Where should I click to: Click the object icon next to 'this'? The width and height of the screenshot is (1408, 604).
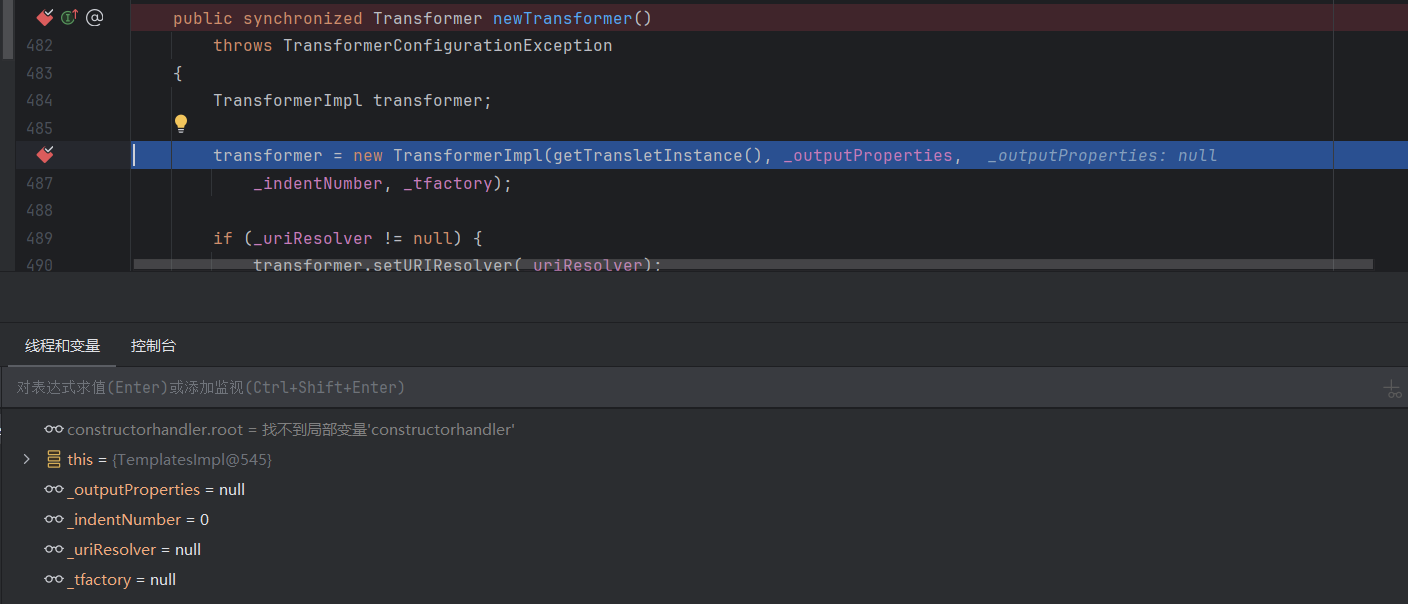[54, 460]
